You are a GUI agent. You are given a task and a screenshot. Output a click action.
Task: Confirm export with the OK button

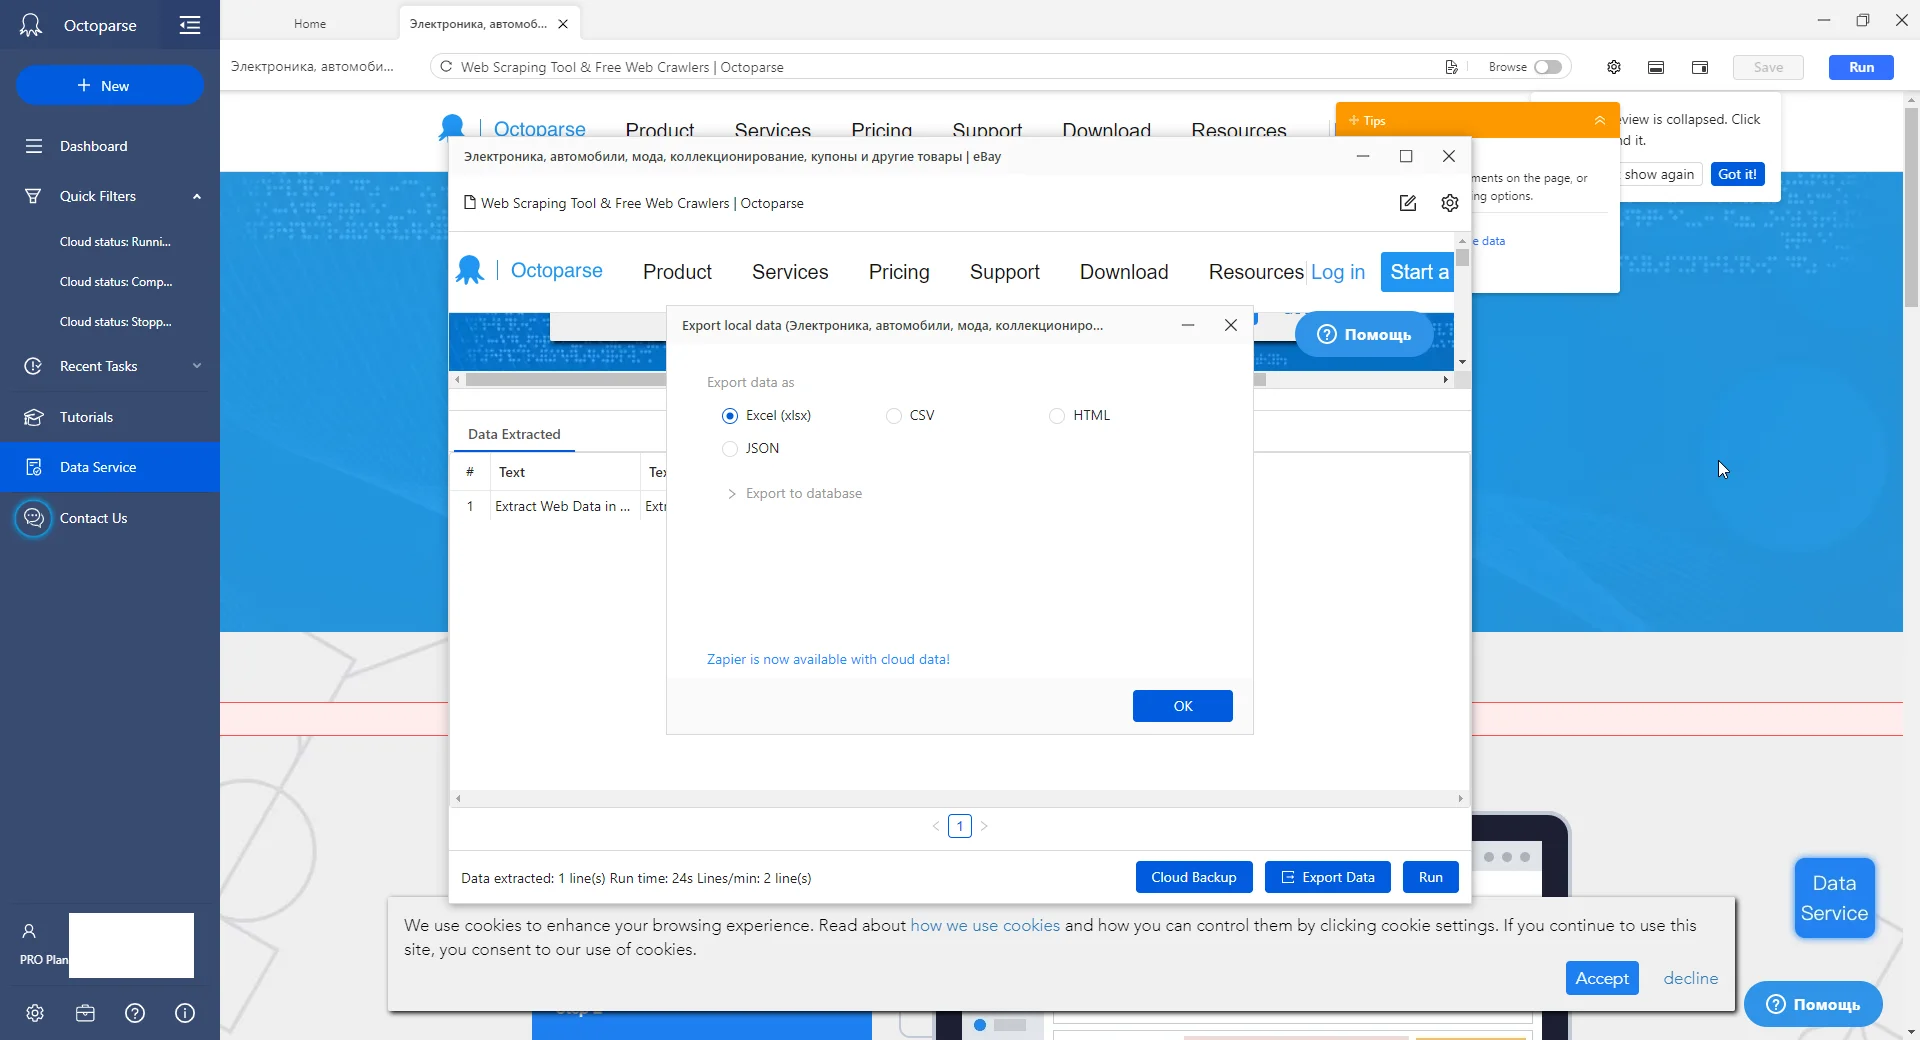tap(1183, 706)
